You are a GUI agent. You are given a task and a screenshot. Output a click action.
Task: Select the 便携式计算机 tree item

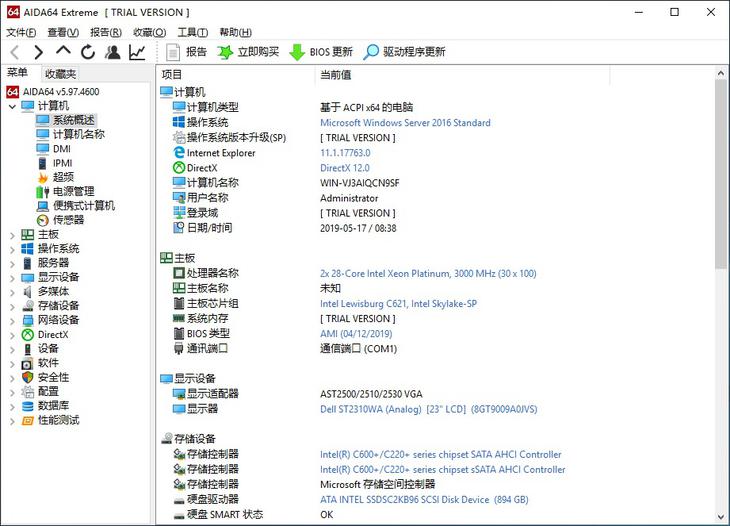84,206
